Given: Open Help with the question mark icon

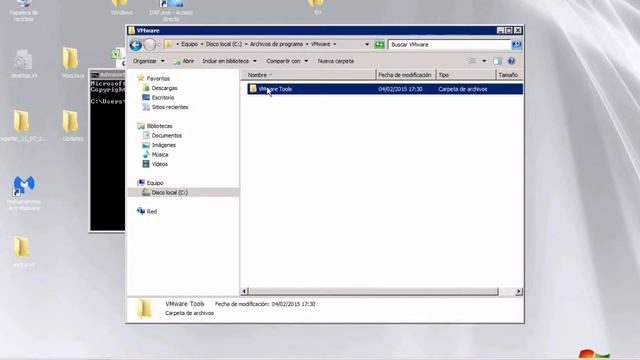Looking at the screenshot, I should (511, 61).
